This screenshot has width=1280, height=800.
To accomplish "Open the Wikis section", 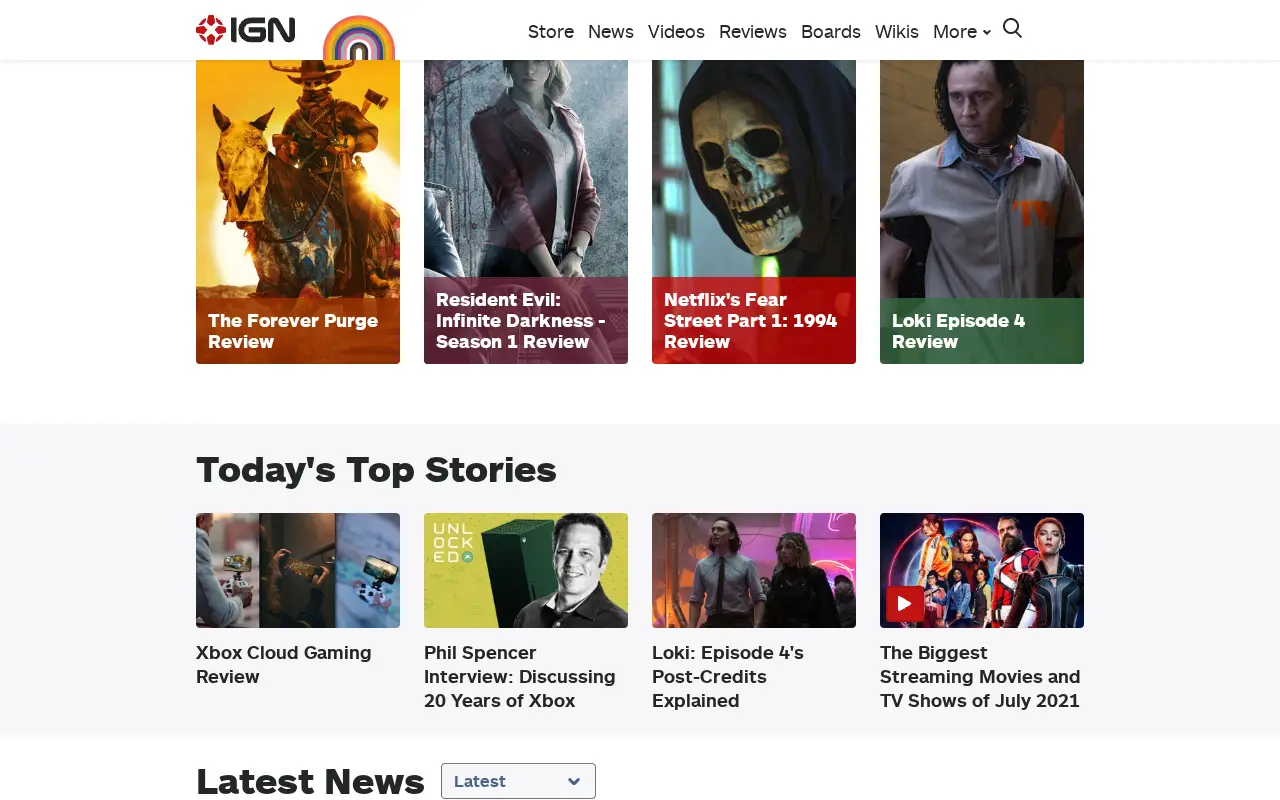I will pos(897,32).
